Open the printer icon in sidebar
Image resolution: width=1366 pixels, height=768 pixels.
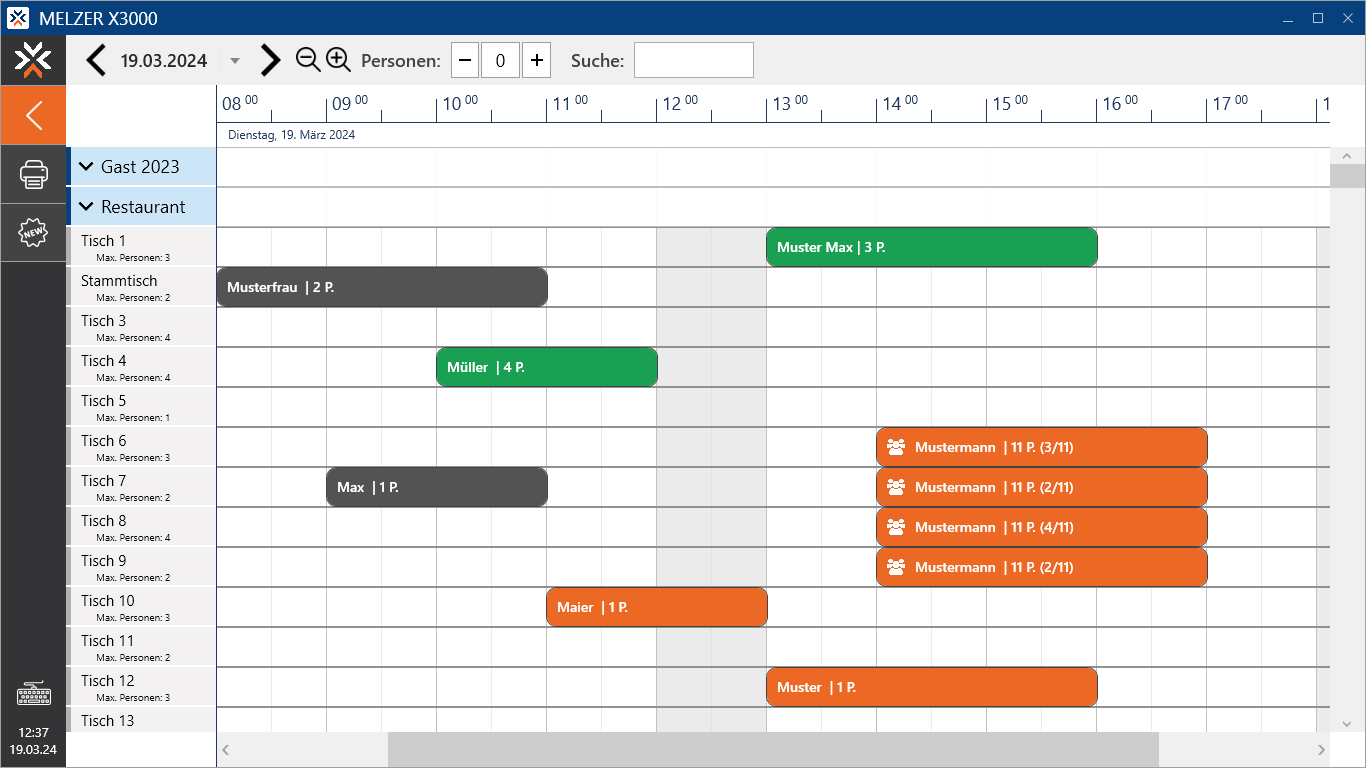tap(33, 175)
